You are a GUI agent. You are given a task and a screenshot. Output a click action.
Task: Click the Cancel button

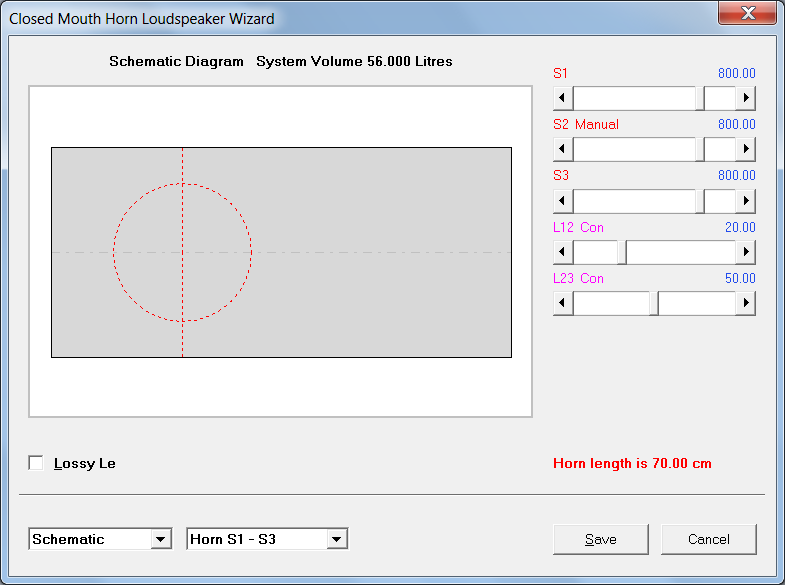click(708, 539)
